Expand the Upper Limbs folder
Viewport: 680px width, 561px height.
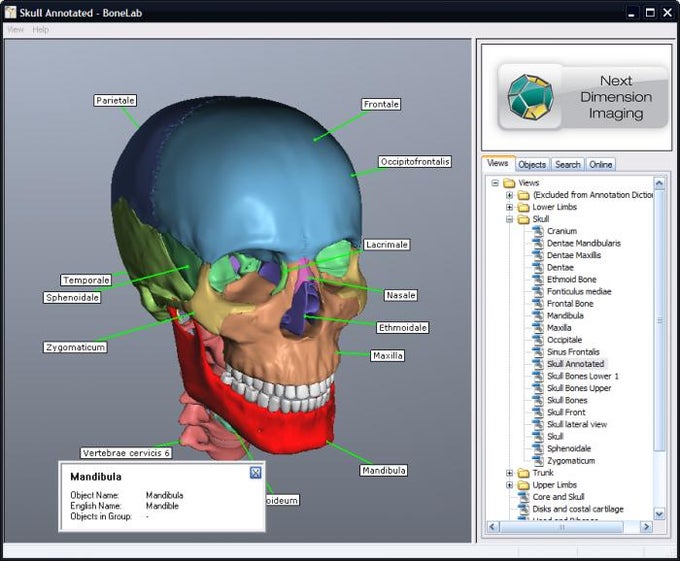509,485
